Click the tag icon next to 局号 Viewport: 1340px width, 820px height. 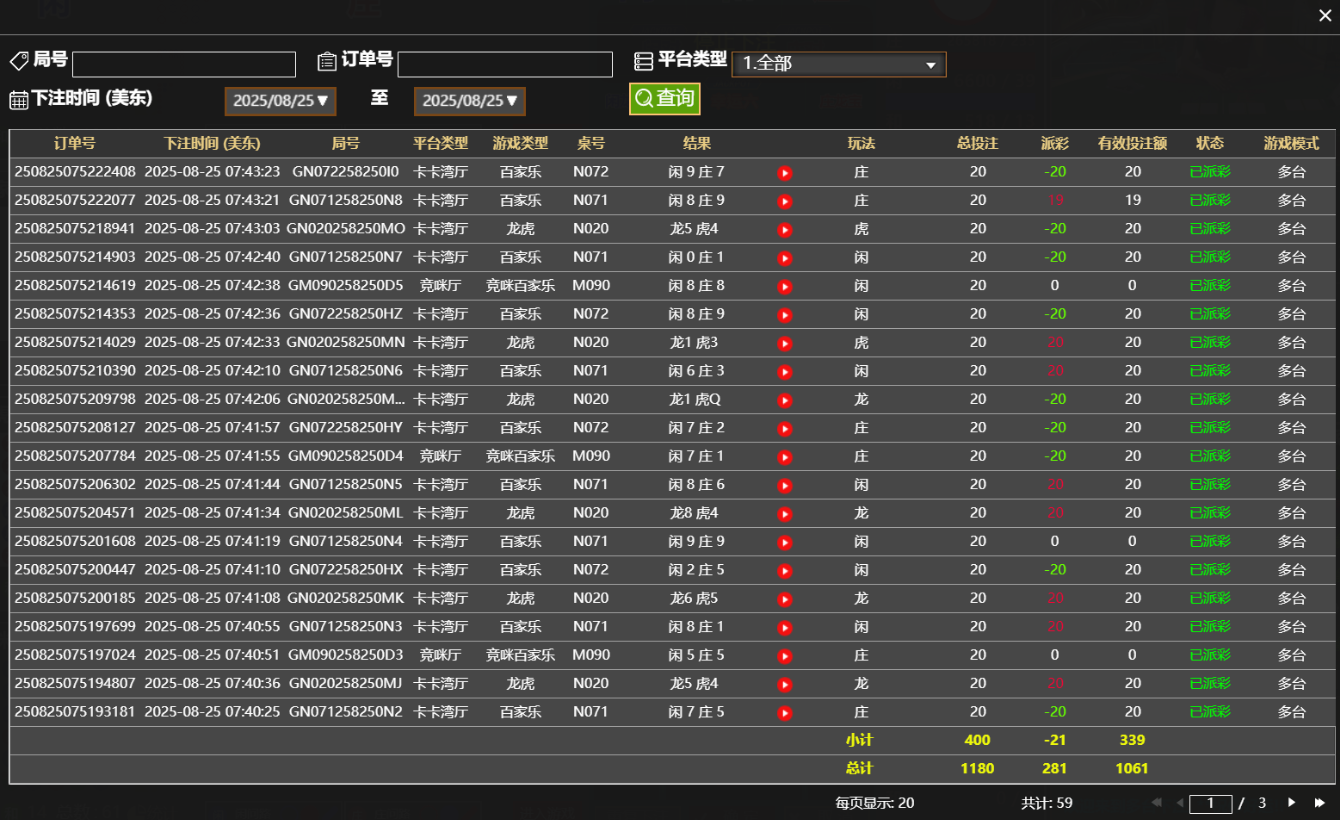click(x=17, y=60)
